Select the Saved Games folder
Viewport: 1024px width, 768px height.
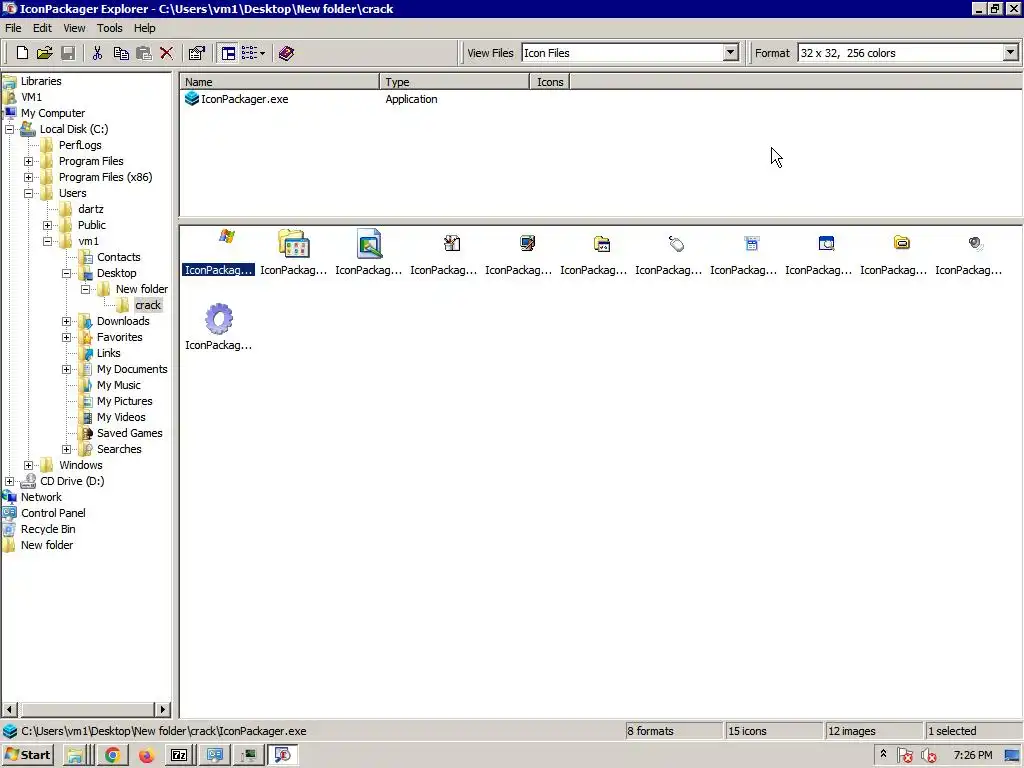(x=129, y=433)
